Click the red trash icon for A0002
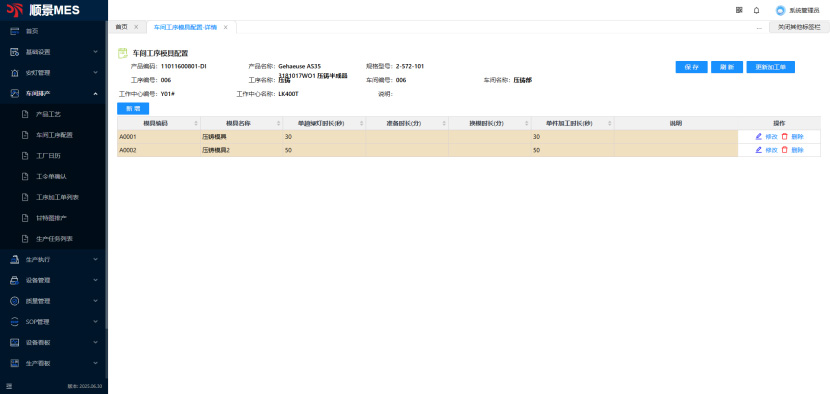The height and width of the screenshot is (394, 830). pyautogui.click(x=785, y=150)
